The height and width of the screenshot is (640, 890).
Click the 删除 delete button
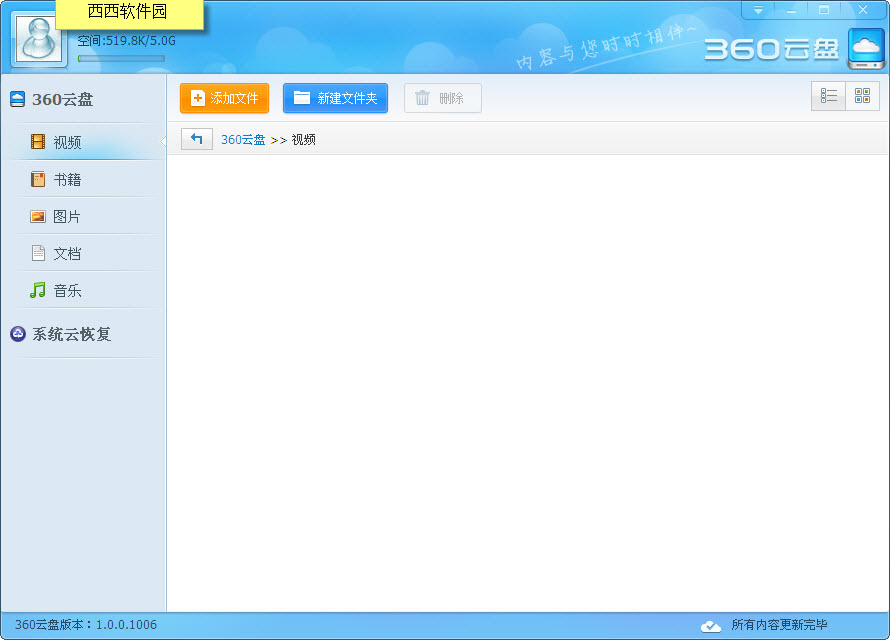tap(442, 98)
